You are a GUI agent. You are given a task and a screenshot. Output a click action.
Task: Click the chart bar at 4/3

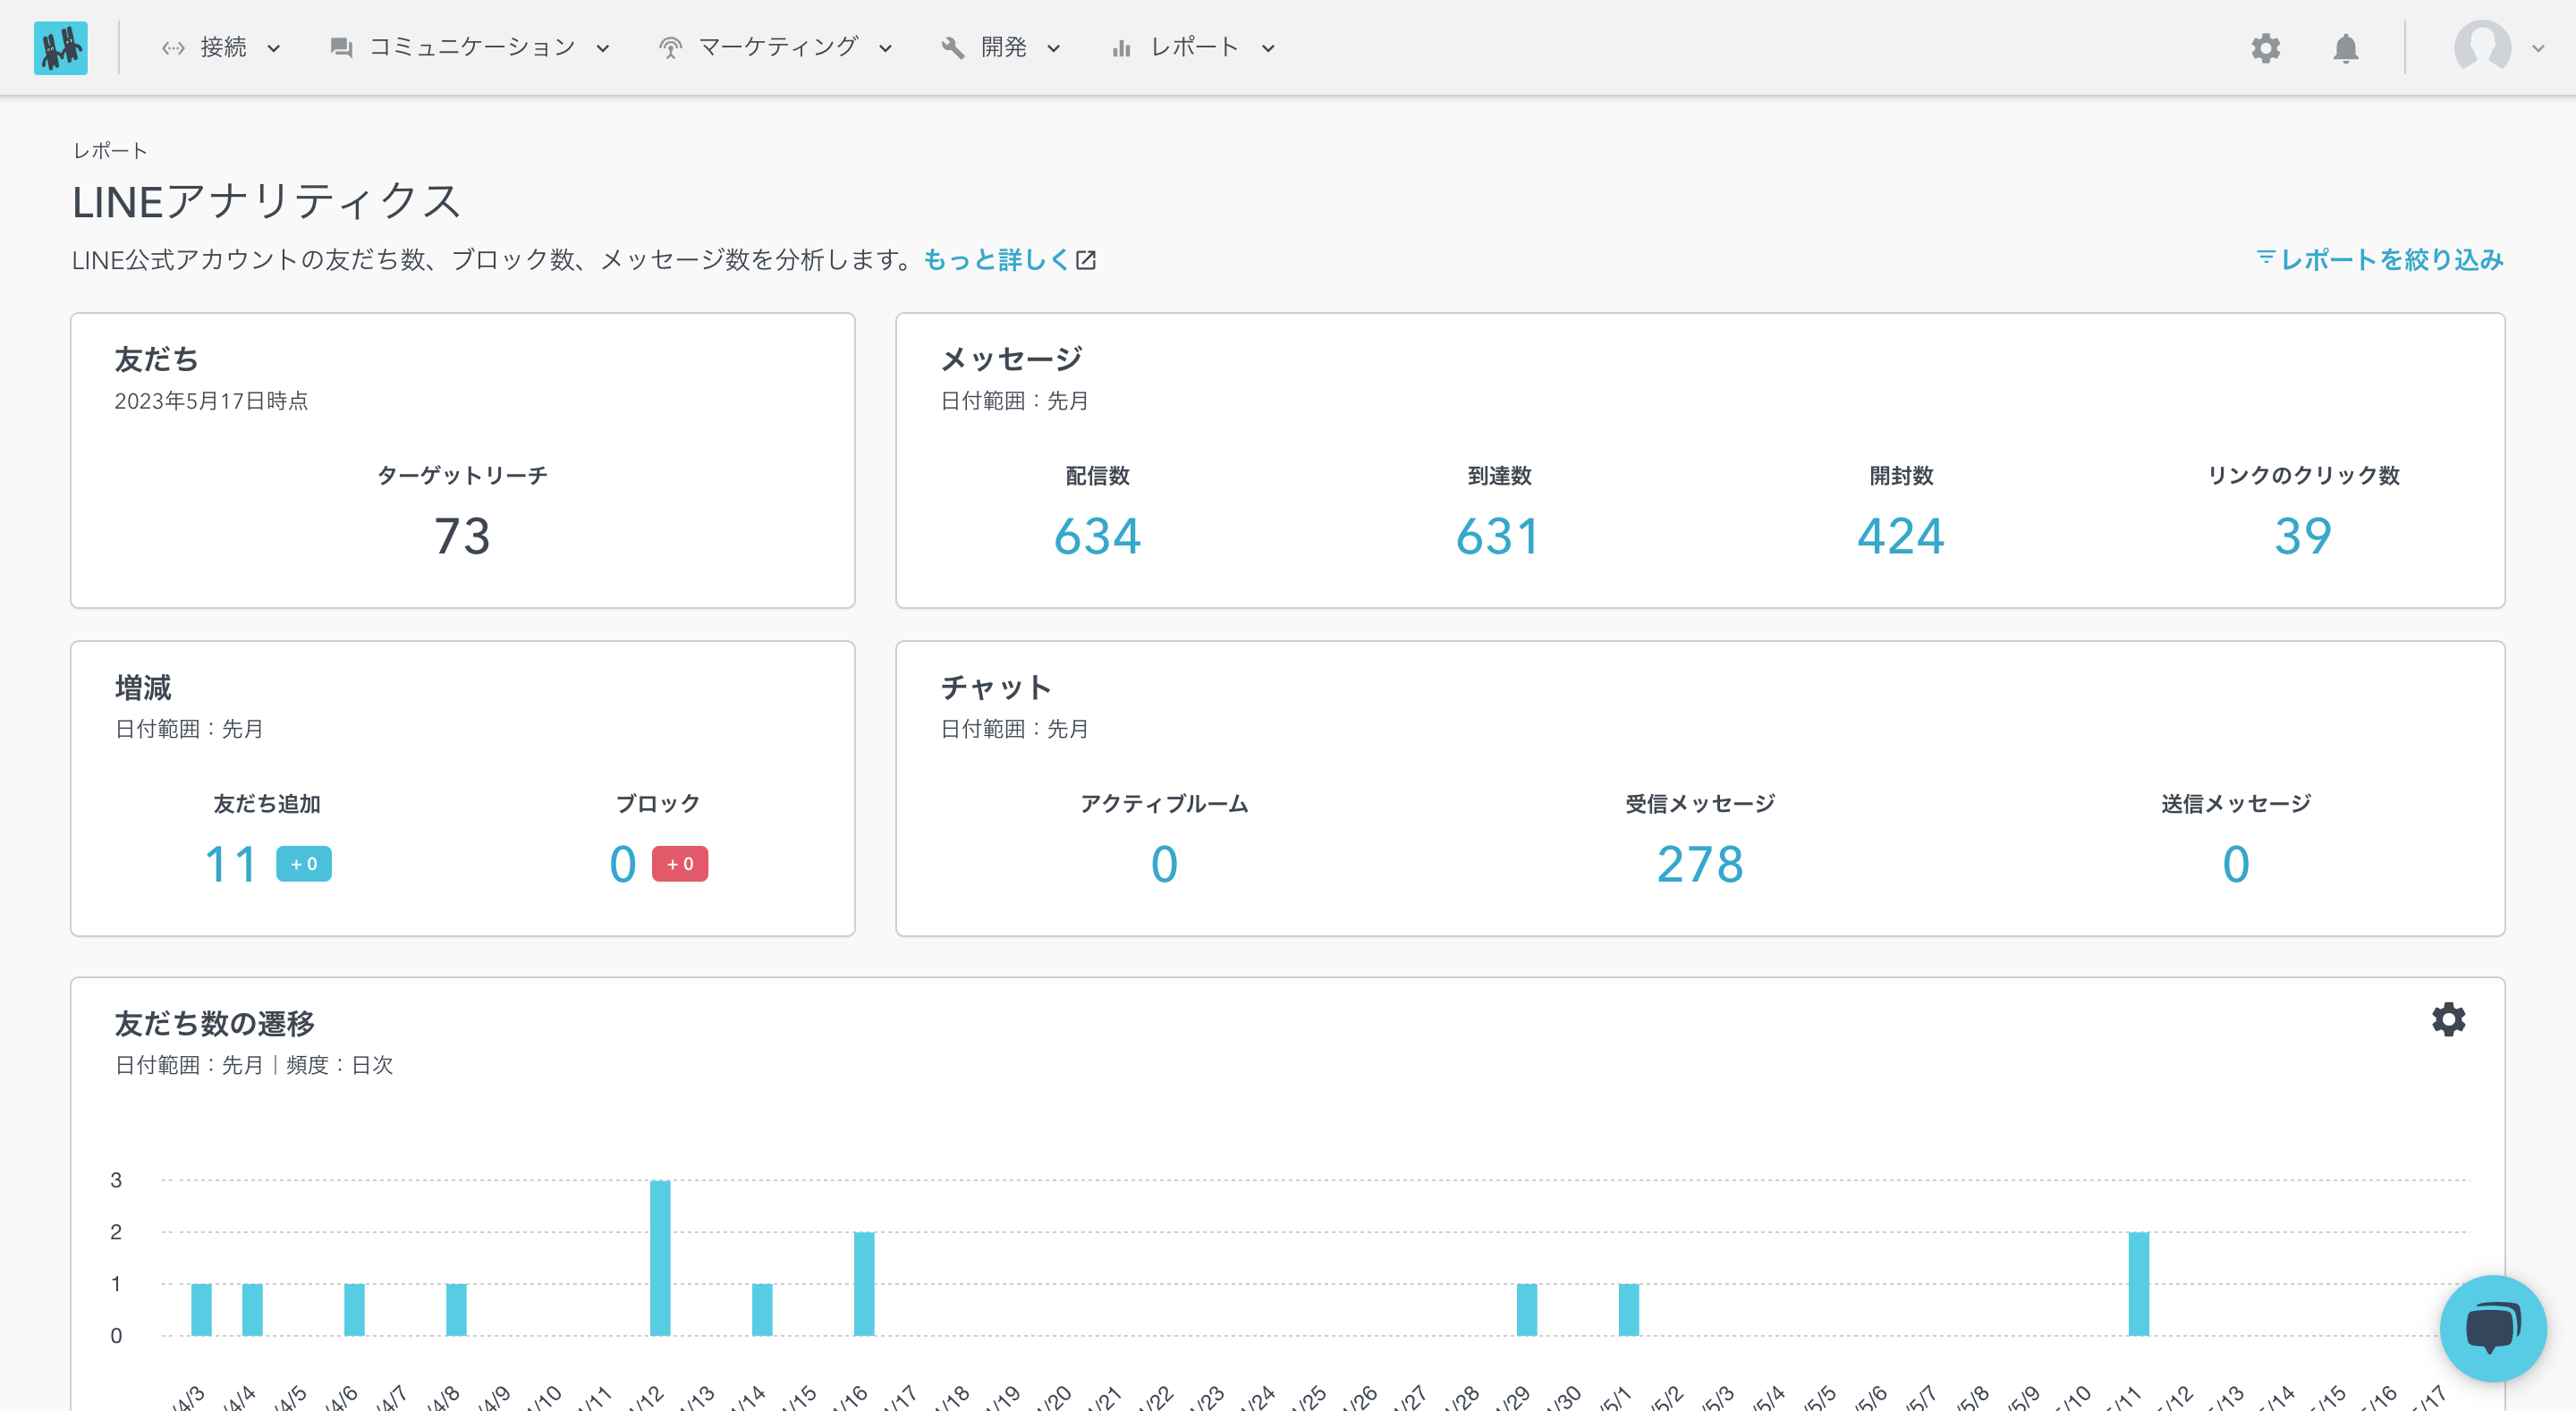pos(201,1310)
